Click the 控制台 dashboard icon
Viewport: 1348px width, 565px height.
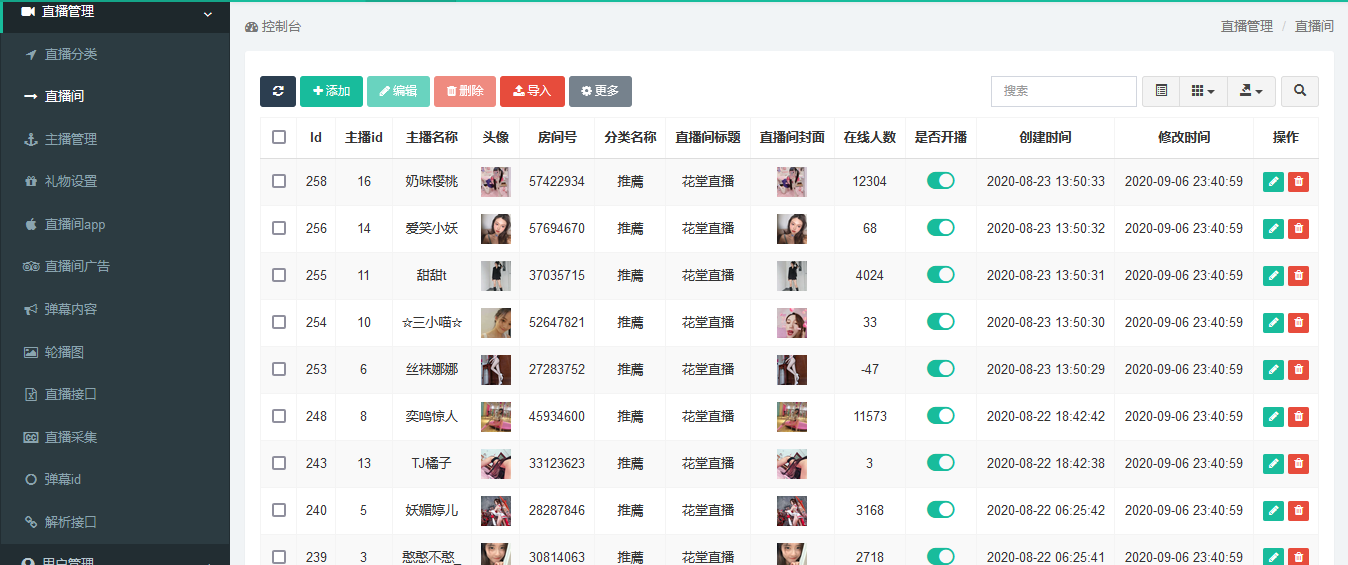(251, 27)
